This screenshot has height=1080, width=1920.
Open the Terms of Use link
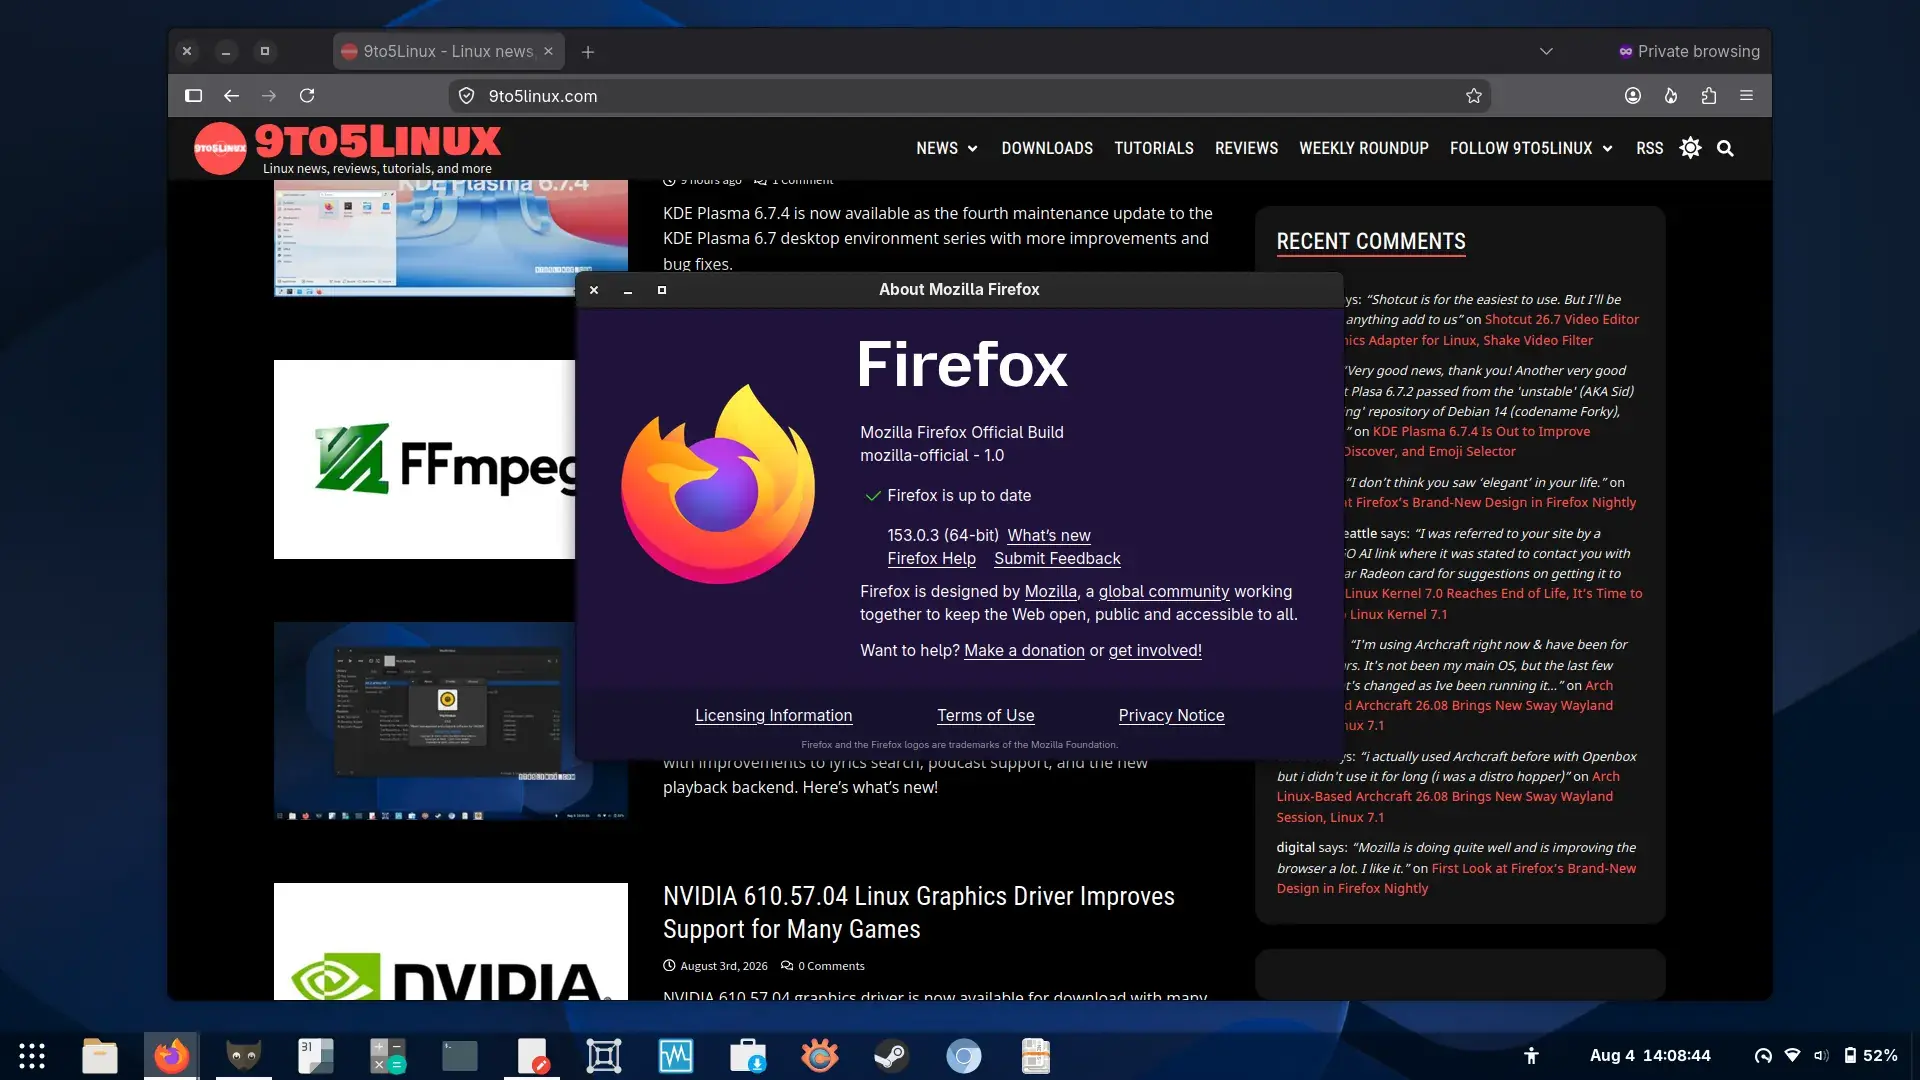tap(985, 715)
